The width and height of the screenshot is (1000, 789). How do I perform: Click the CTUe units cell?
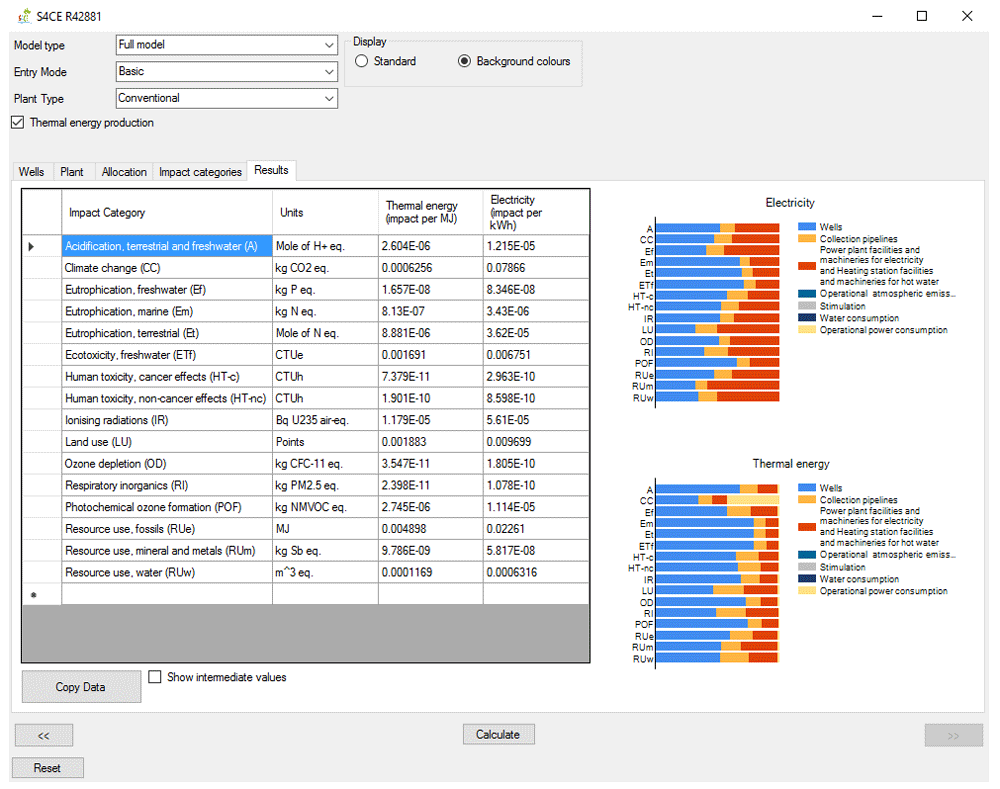pyautogui.click(x=325, y=355)
